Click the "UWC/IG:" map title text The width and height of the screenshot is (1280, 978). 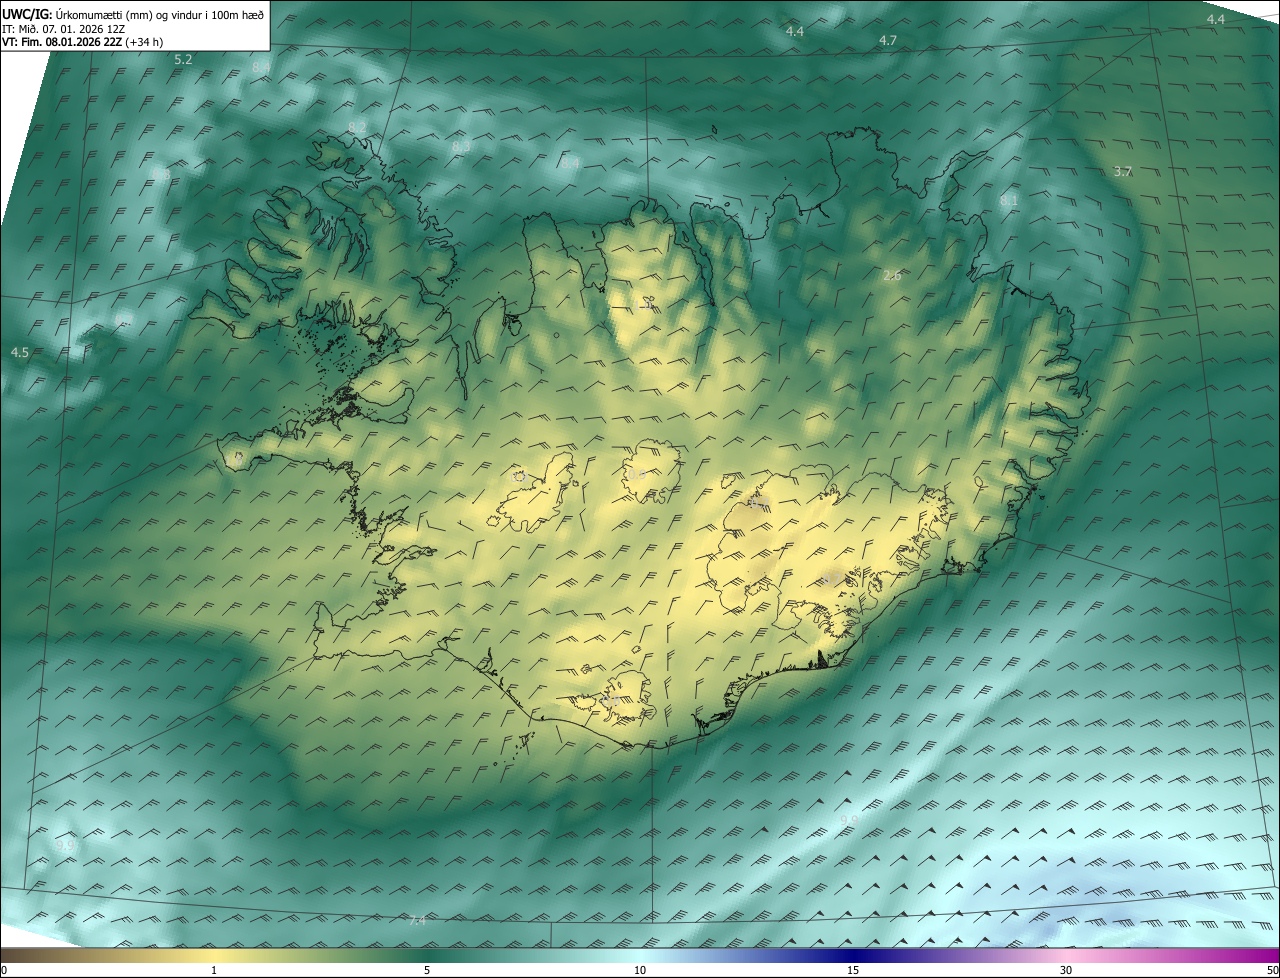coord(27,13)
